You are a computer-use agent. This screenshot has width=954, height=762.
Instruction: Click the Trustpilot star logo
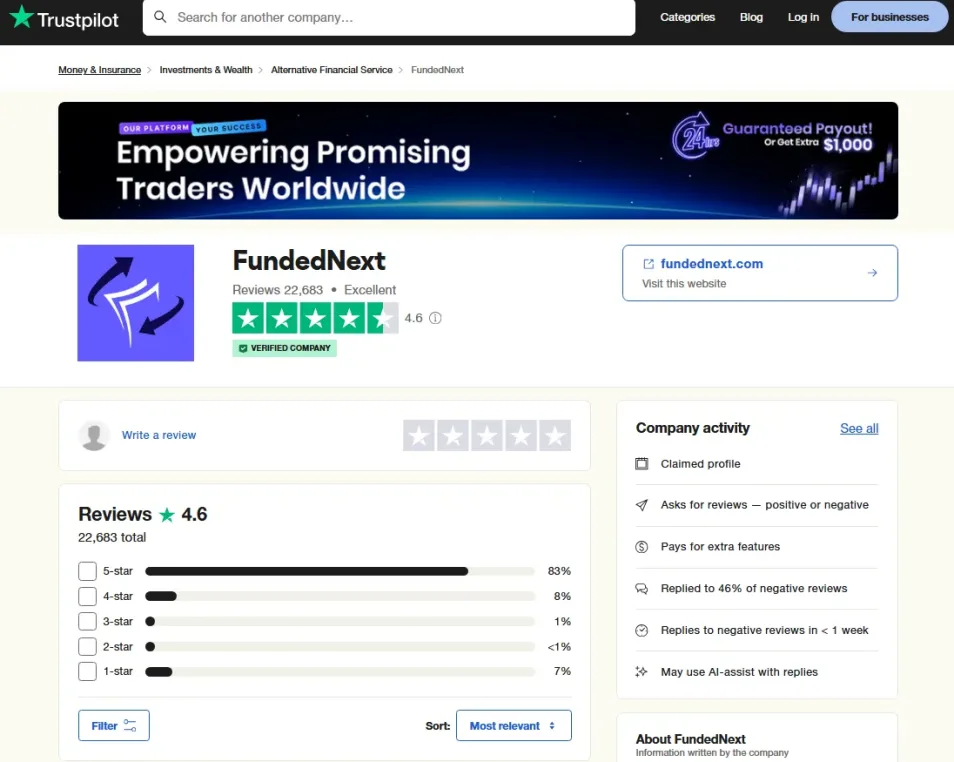point(21,16)
